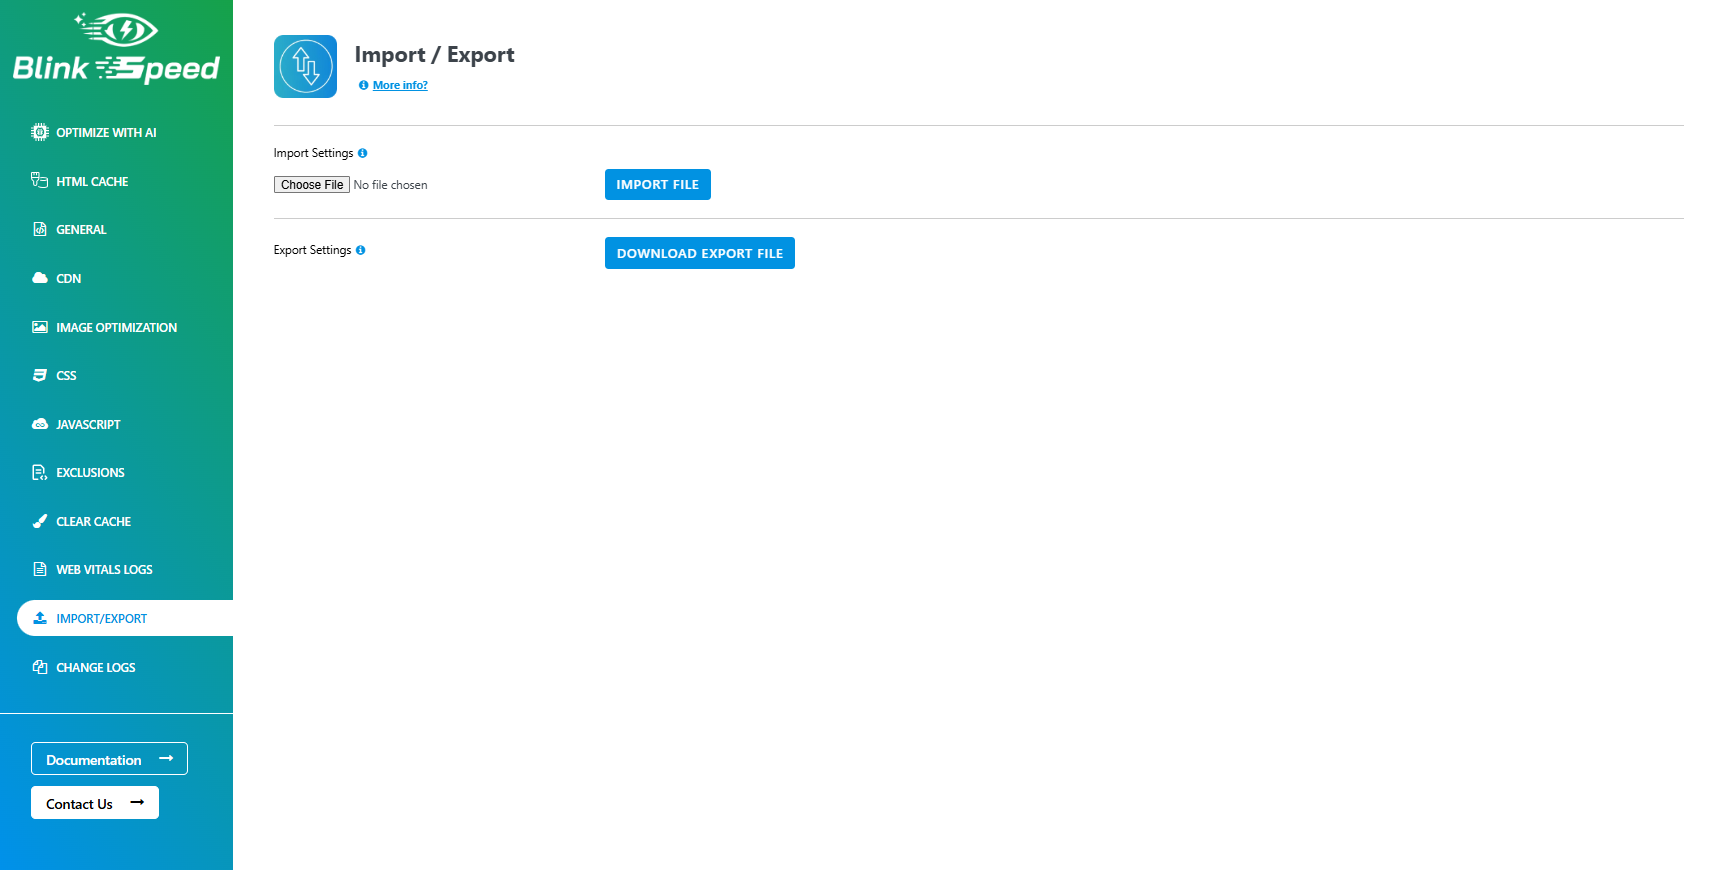1722x872 pixels.
Task: Click the Clear Cache brush icon
Action: [40, 521]
